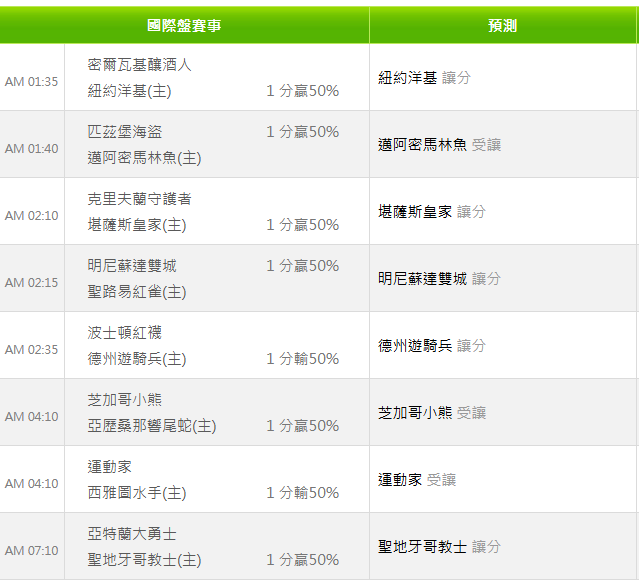Click team name 亞歷桑那響尾蛇(主)
Screen dimensions: 639x584
pyautogui.click(x=152, y=426)
